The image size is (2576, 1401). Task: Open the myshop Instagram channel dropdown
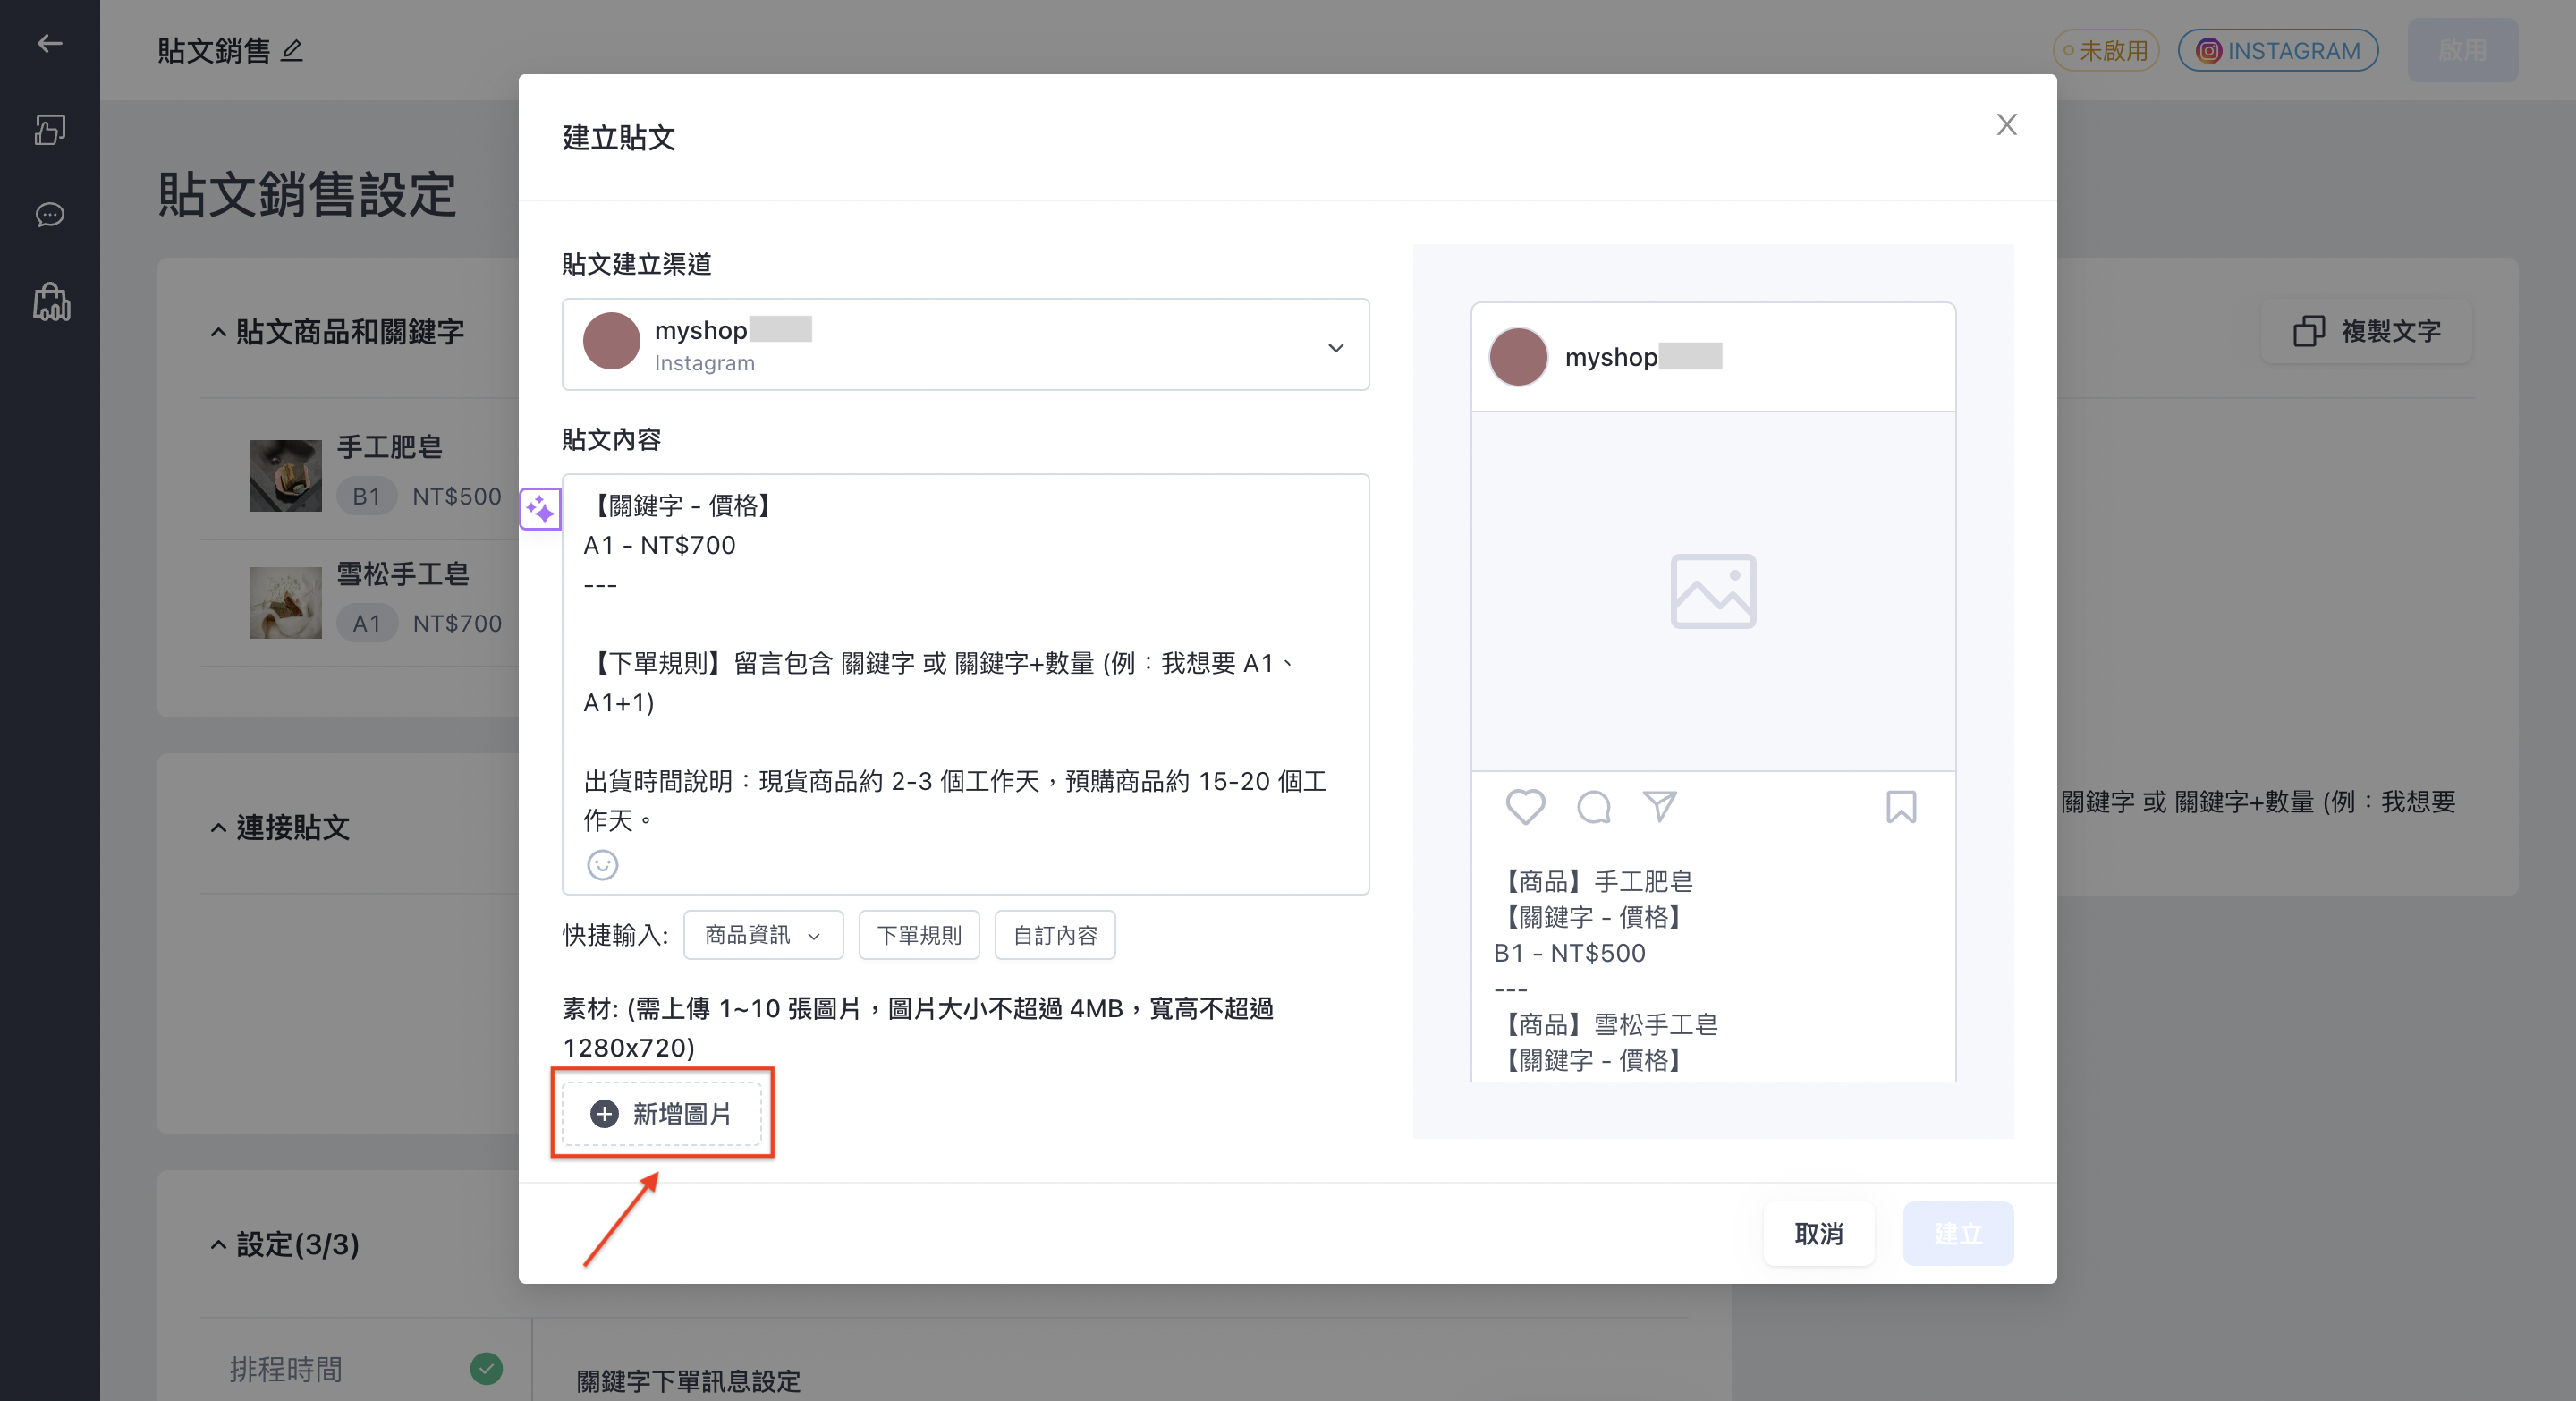(x=965, y=345)
